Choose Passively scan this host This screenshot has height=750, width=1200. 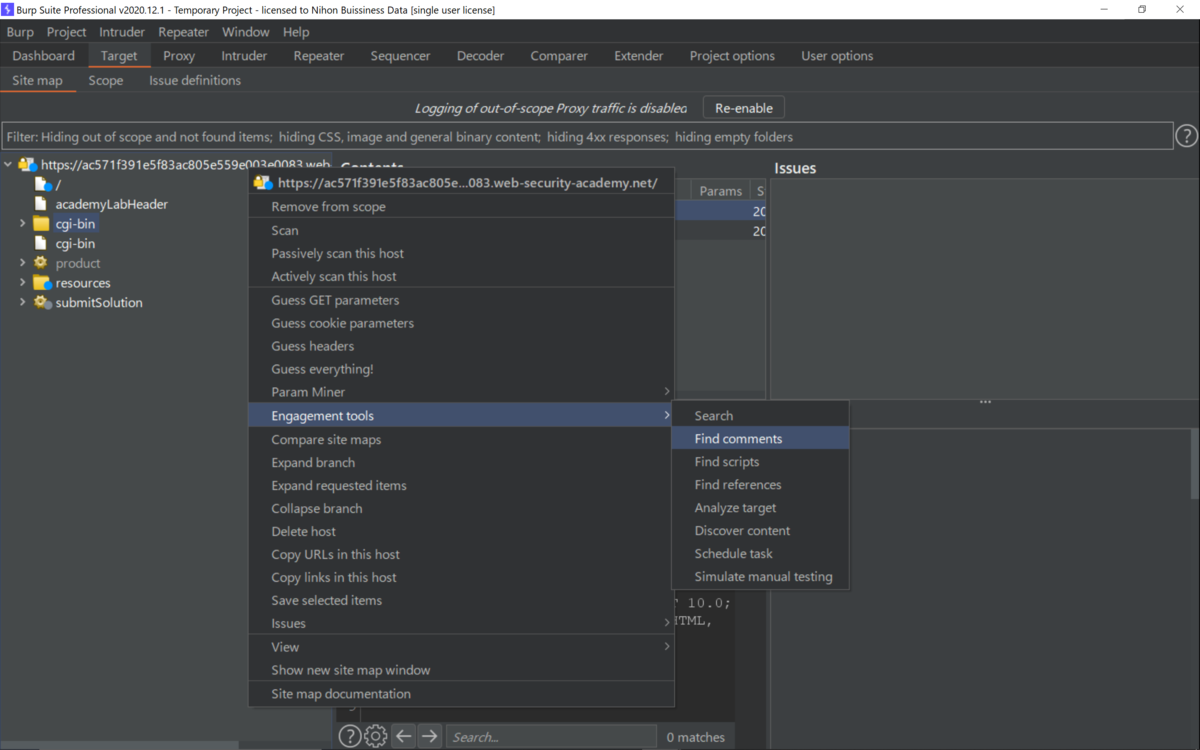click(x=461, y=254)
